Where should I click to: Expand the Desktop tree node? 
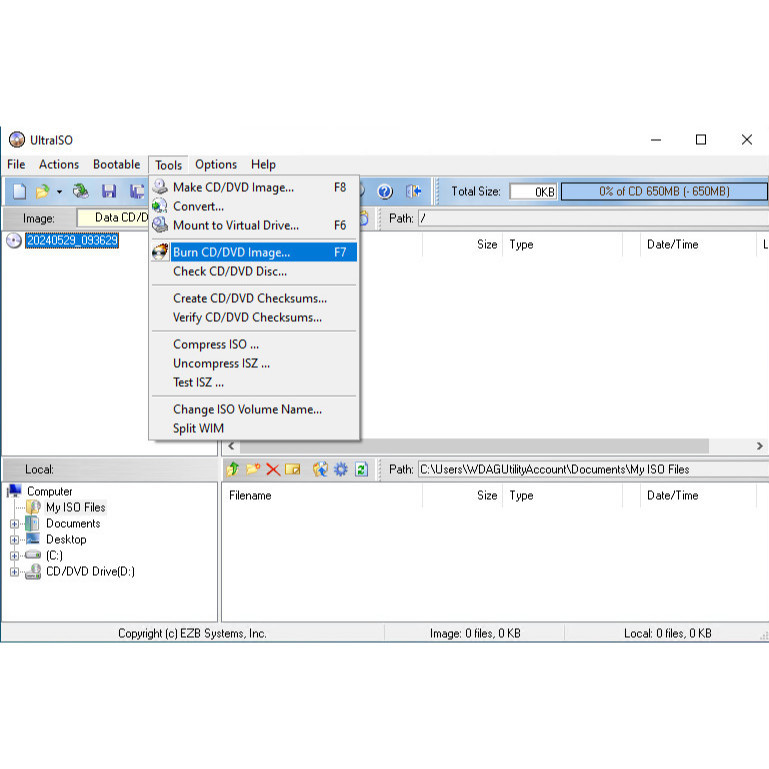14,540
